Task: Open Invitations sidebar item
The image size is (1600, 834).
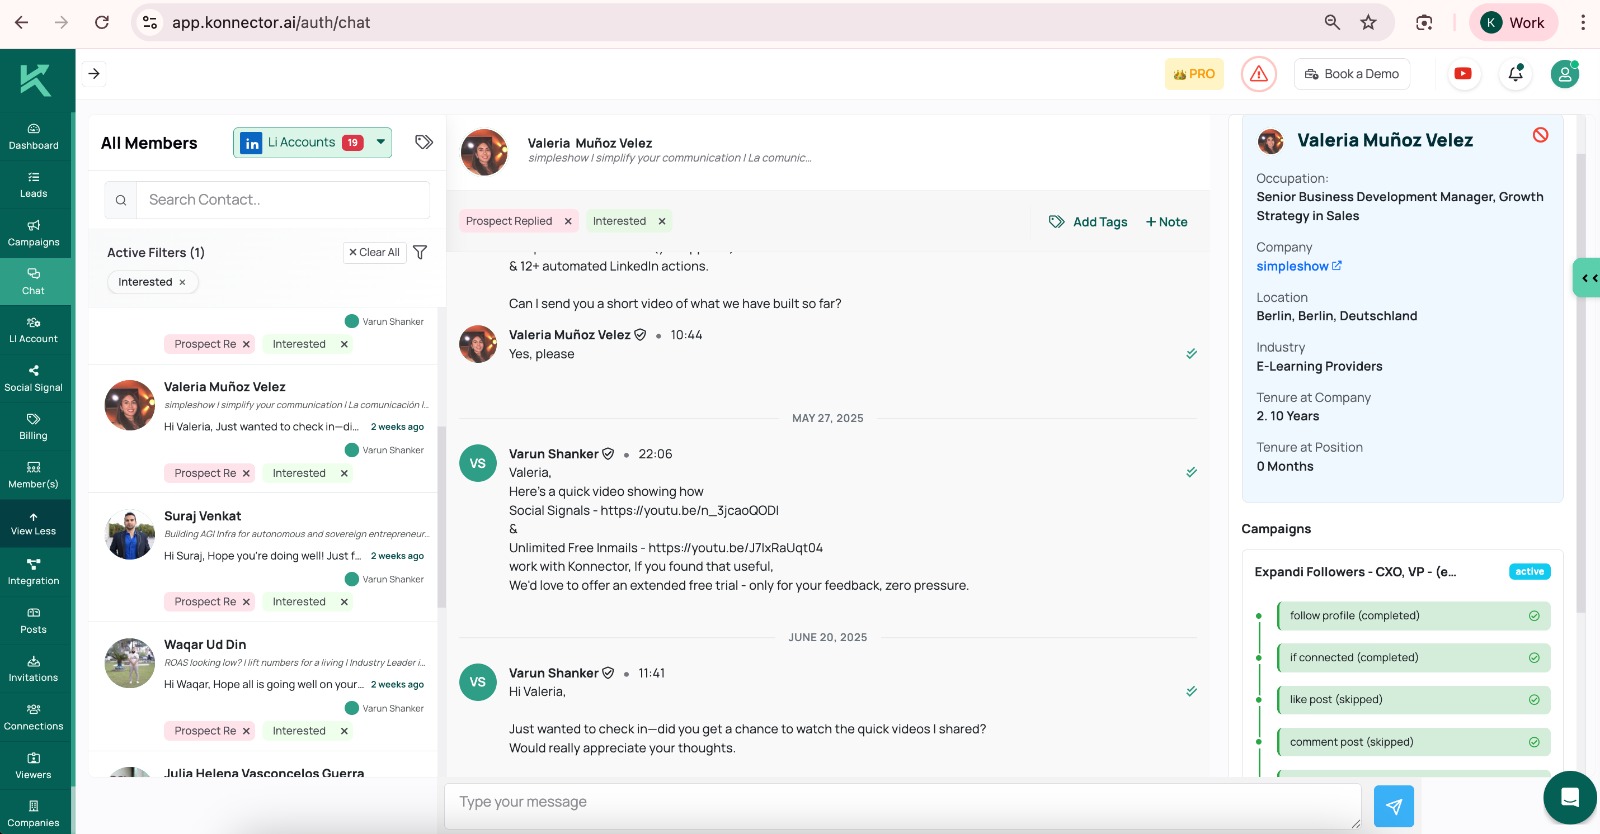Action: (x=34, y=669)
